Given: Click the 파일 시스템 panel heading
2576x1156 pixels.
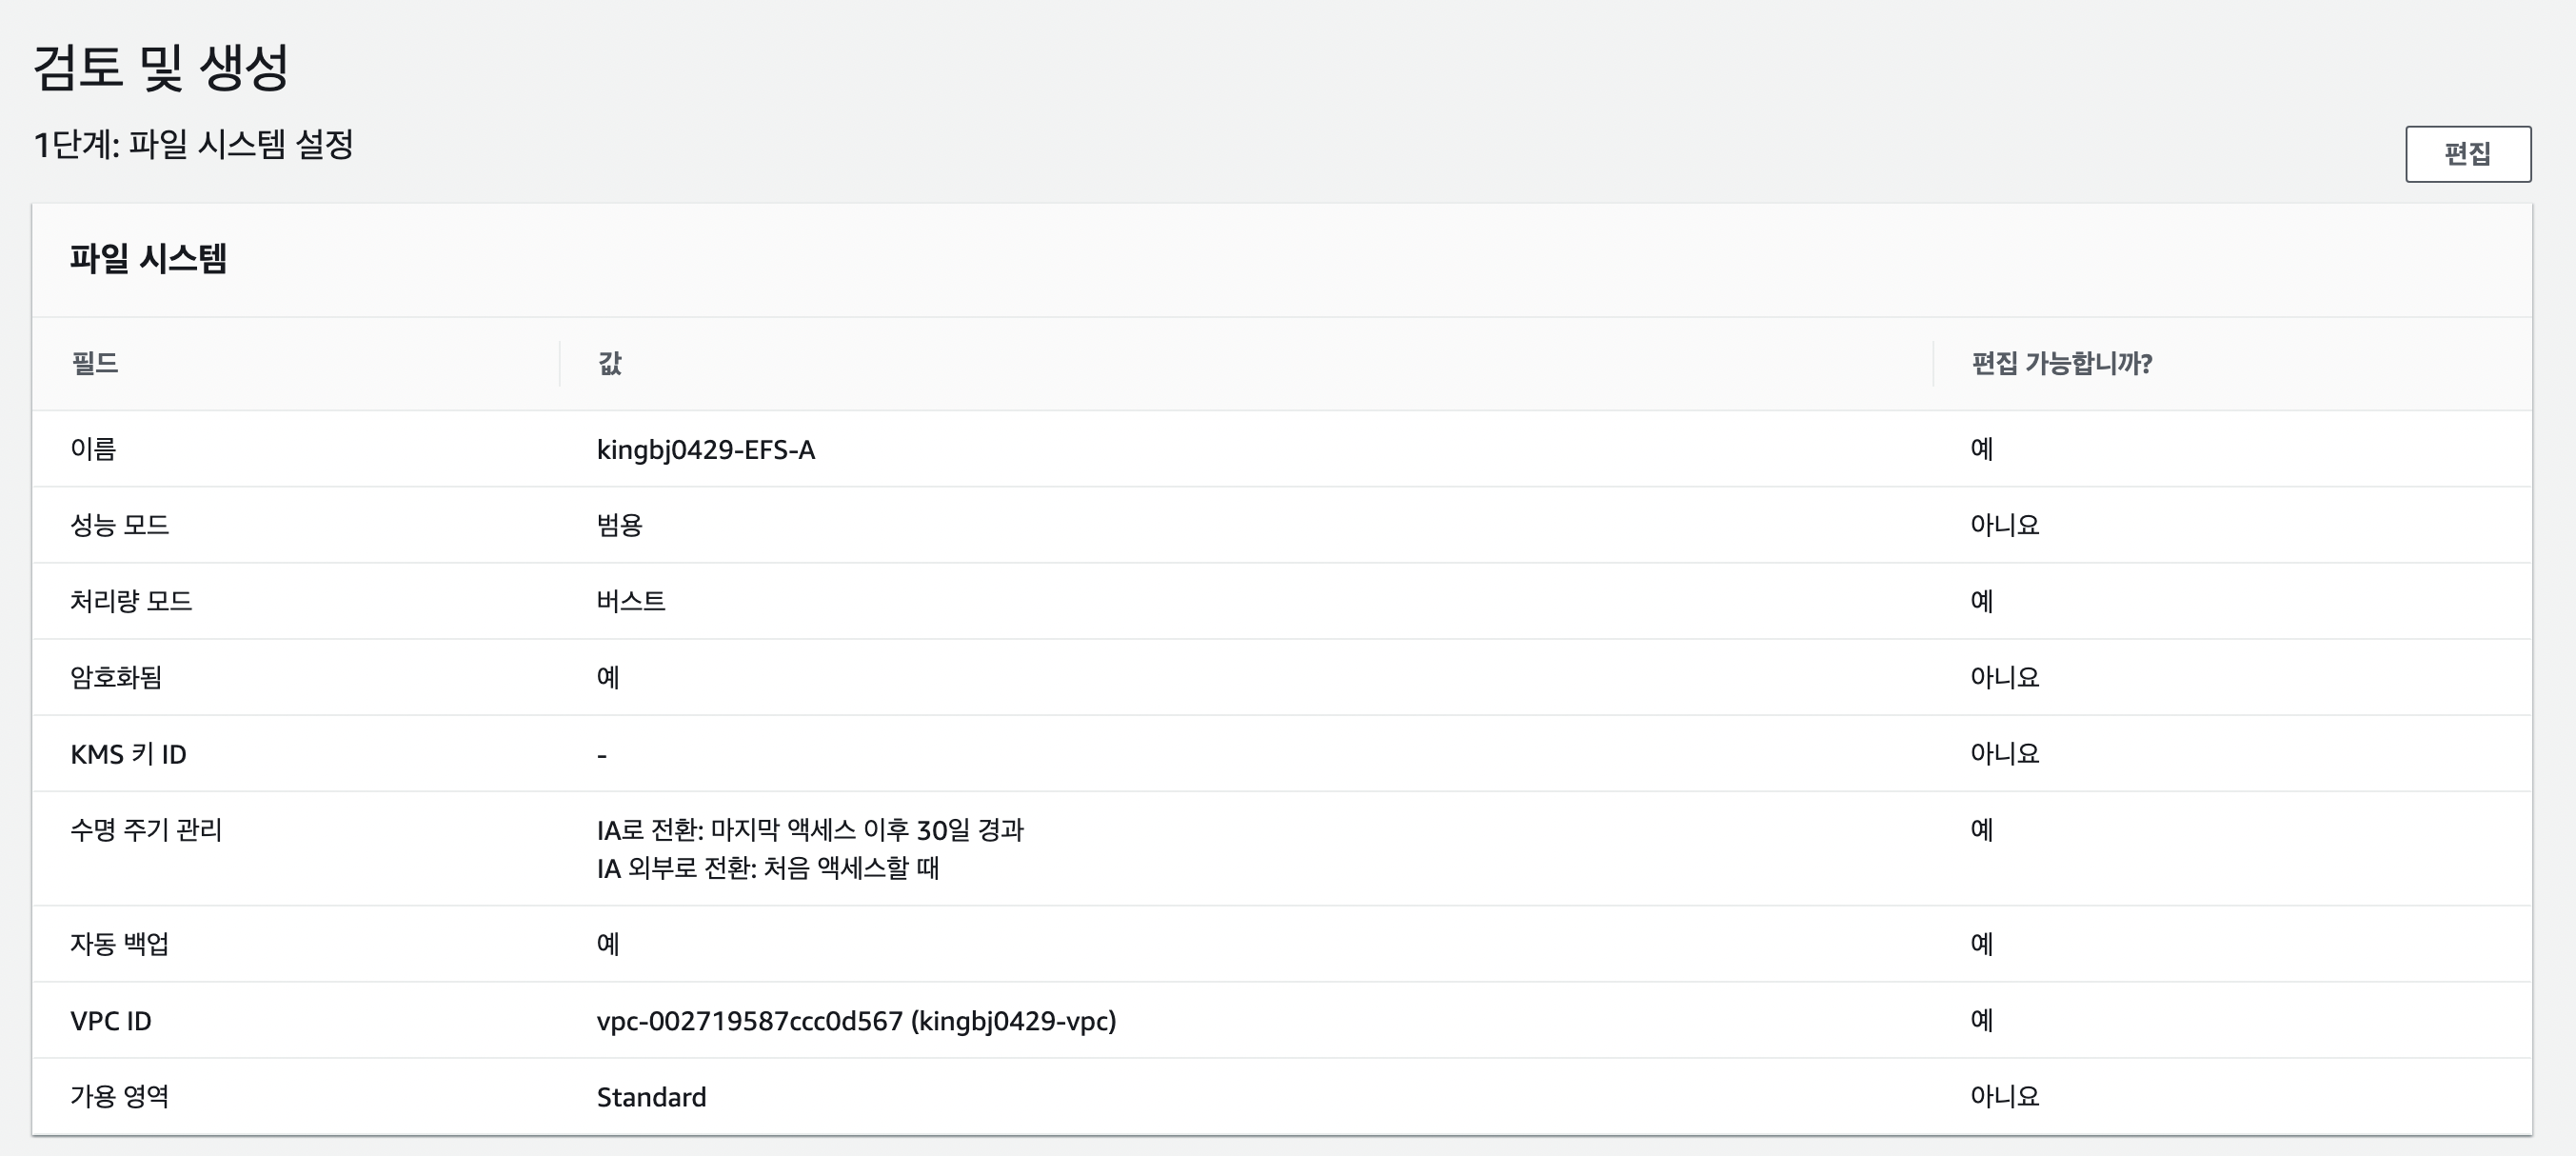Looking at the screenshot, I should [148, 259].
